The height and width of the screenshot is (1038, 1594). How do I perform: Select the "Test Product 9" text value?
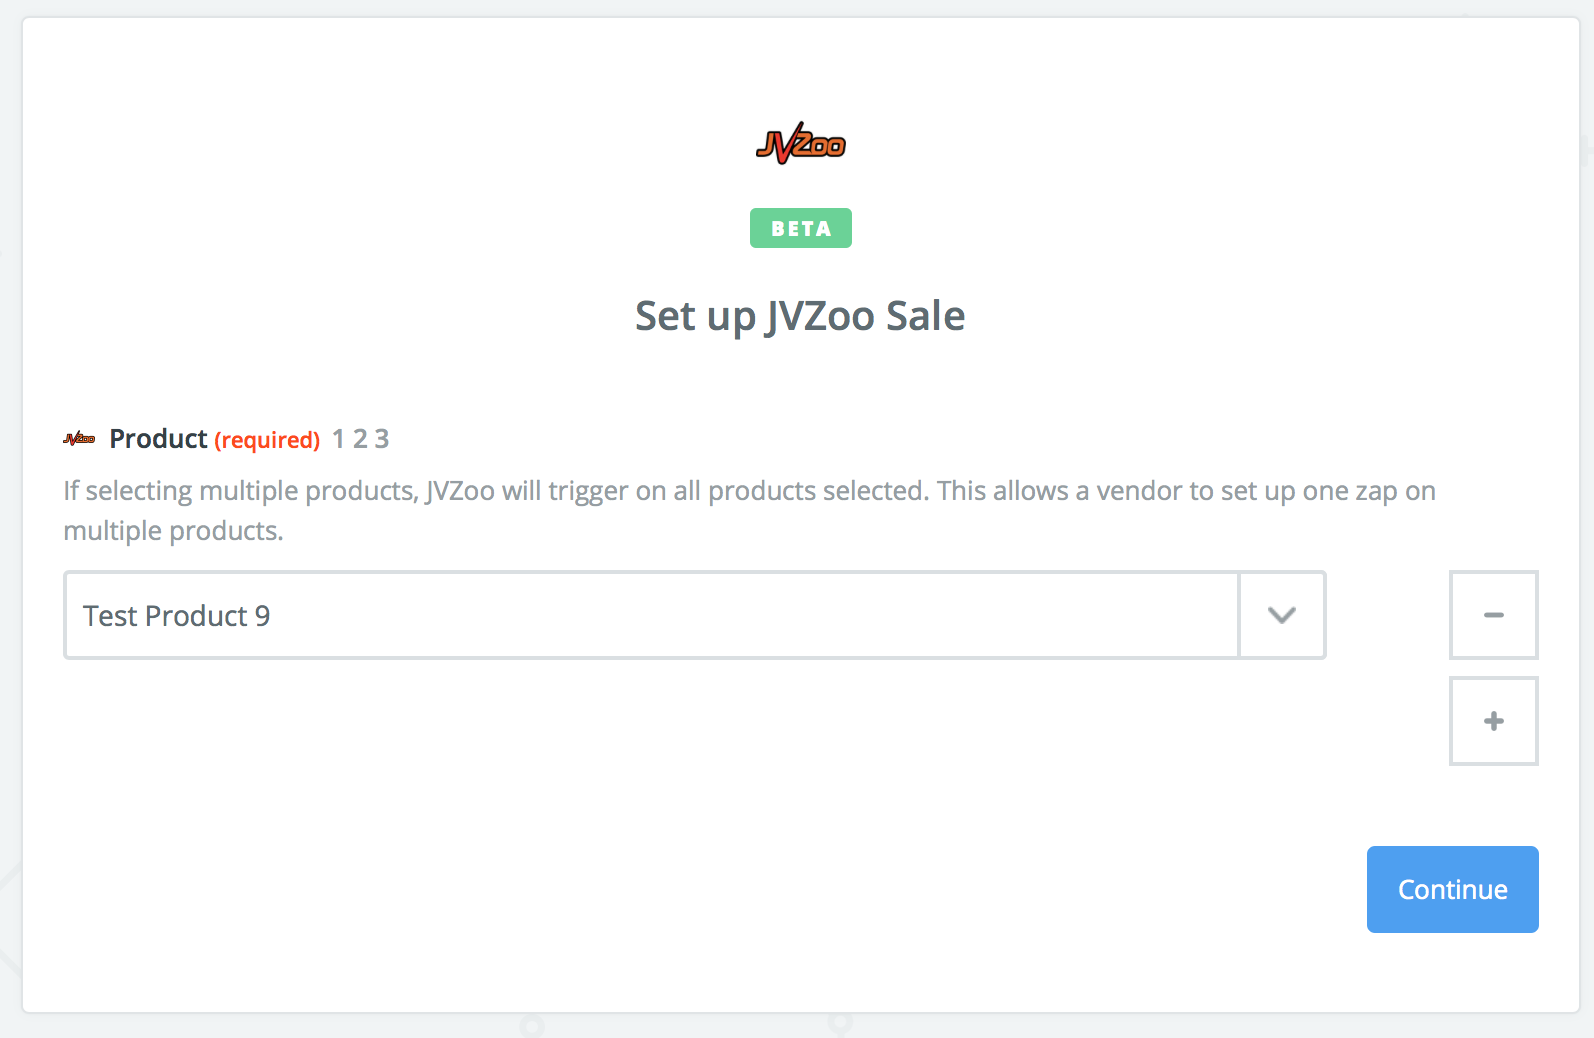click(176, 616)
